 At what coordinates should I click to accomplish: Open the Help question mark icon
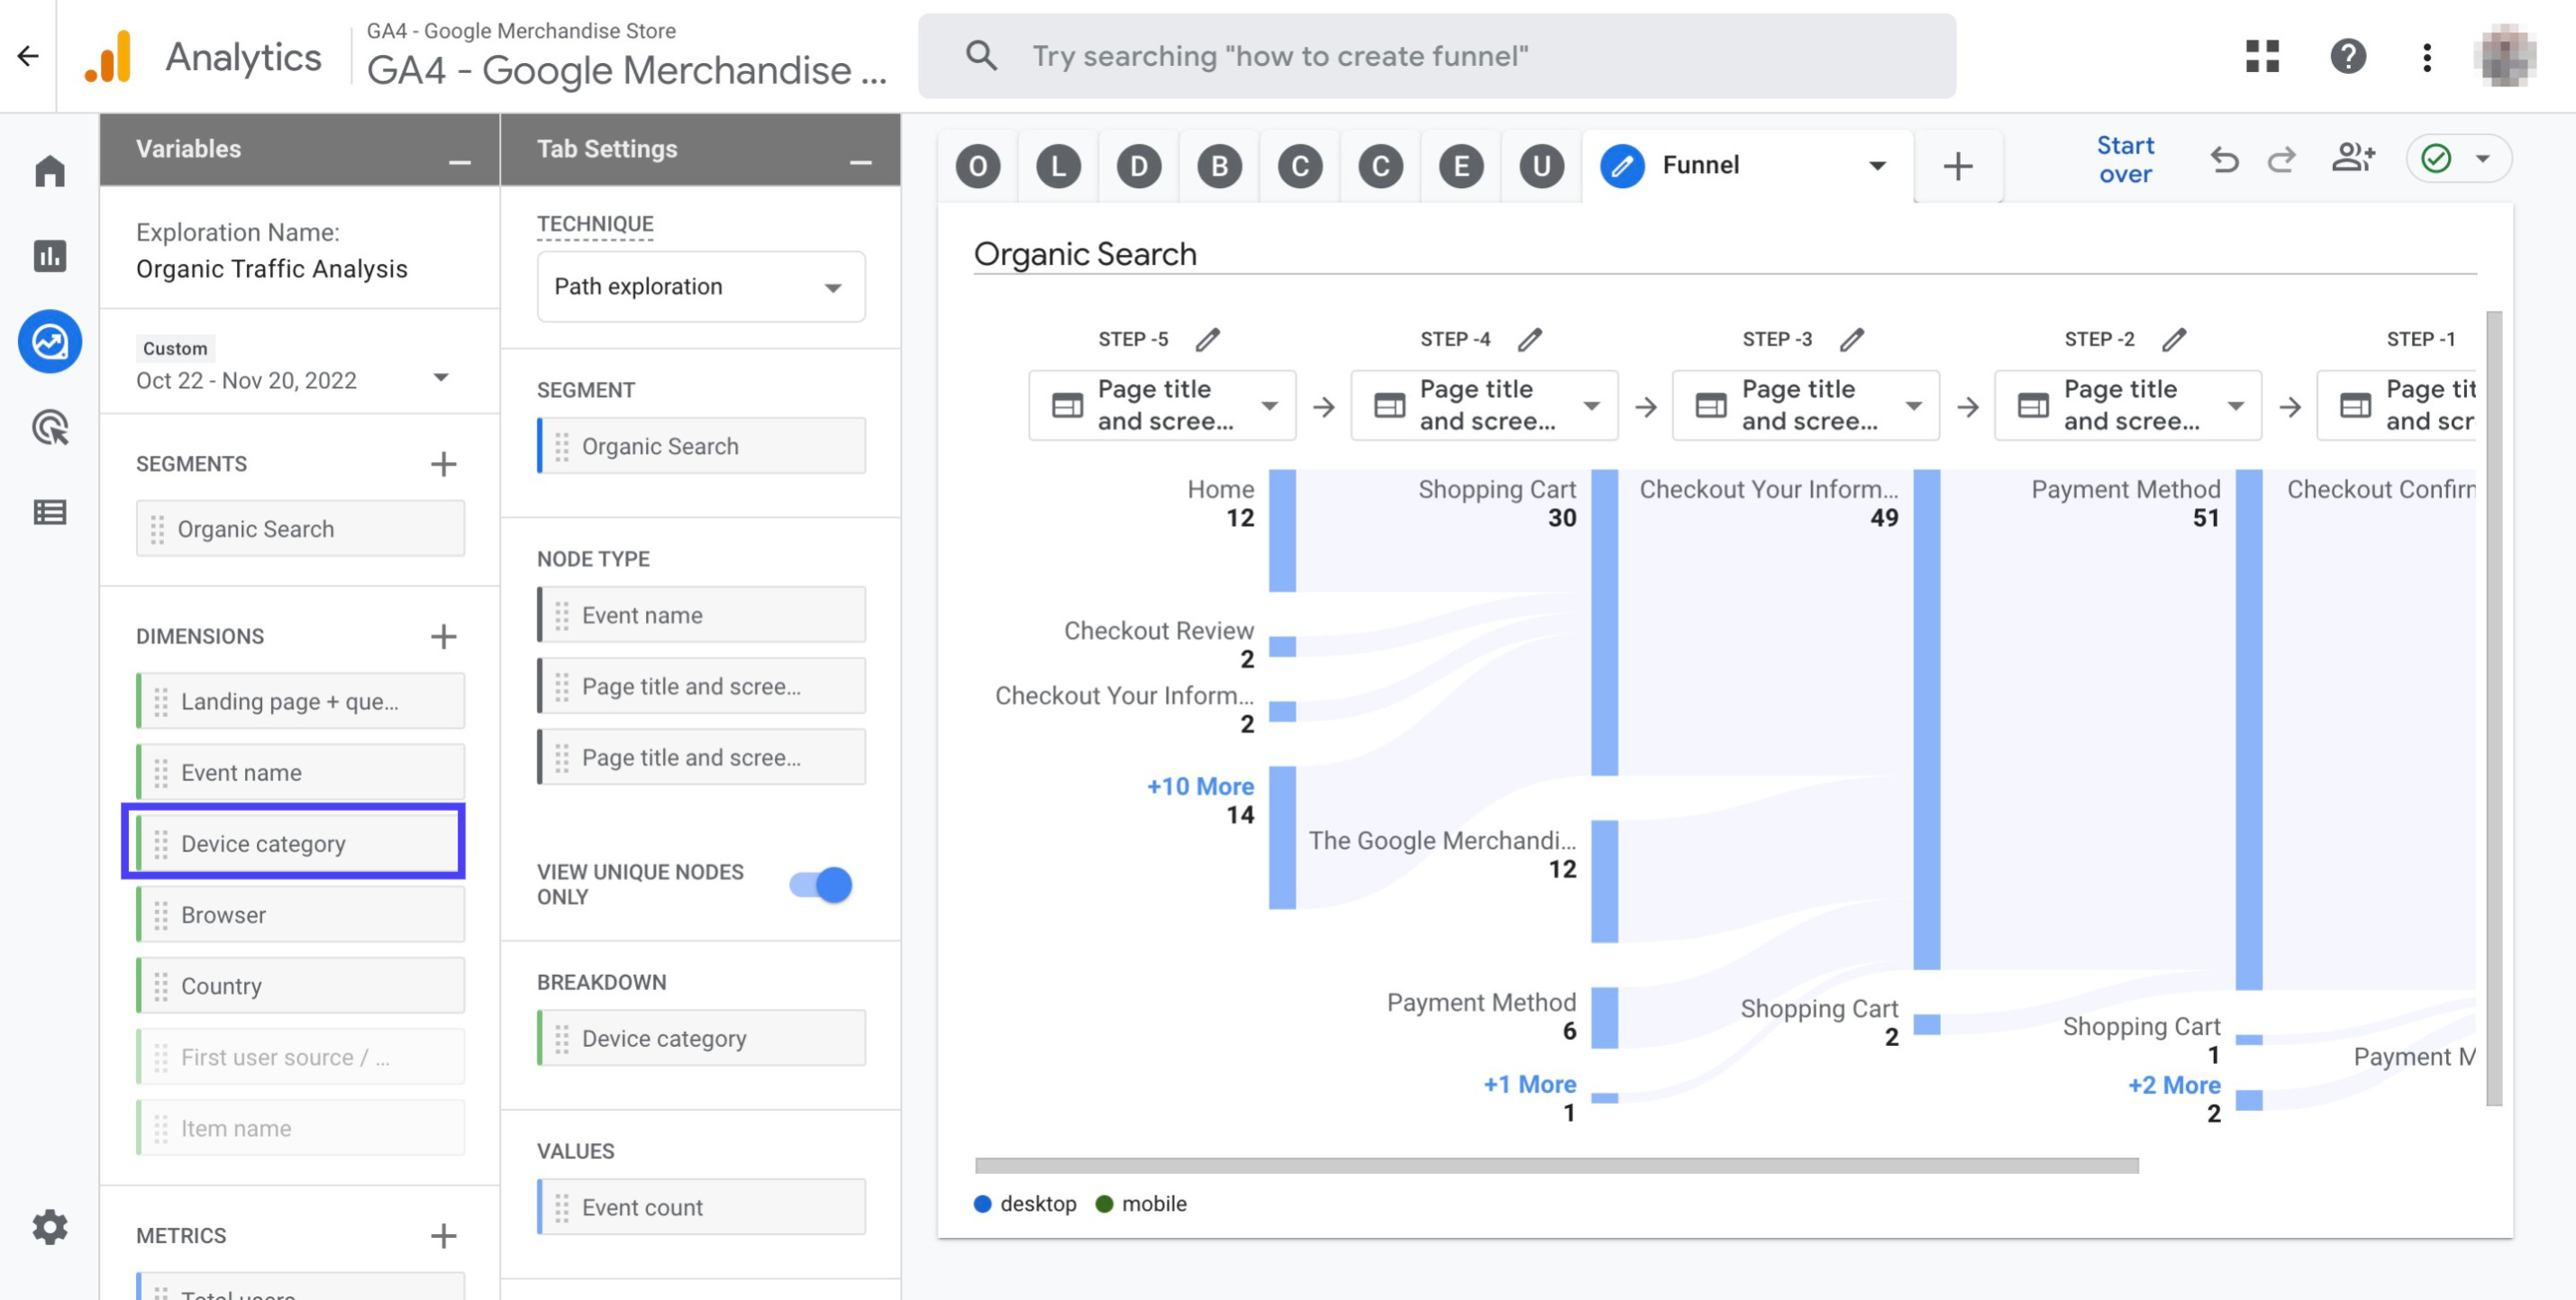(2348, 56)
